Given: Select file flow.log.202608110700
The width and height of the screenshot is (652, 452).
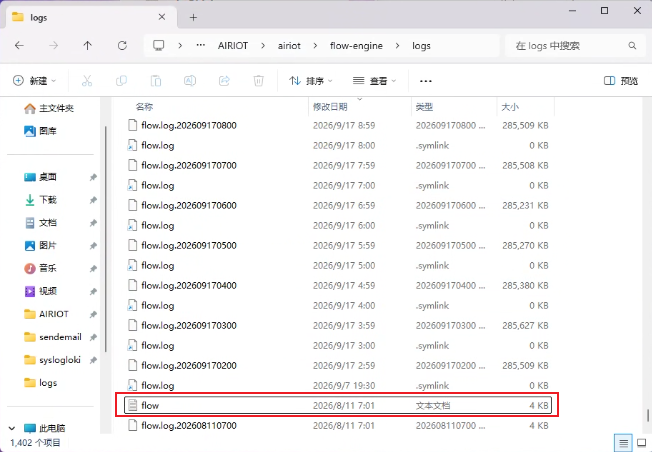Looking at the screenshot, I should (338, 425).
